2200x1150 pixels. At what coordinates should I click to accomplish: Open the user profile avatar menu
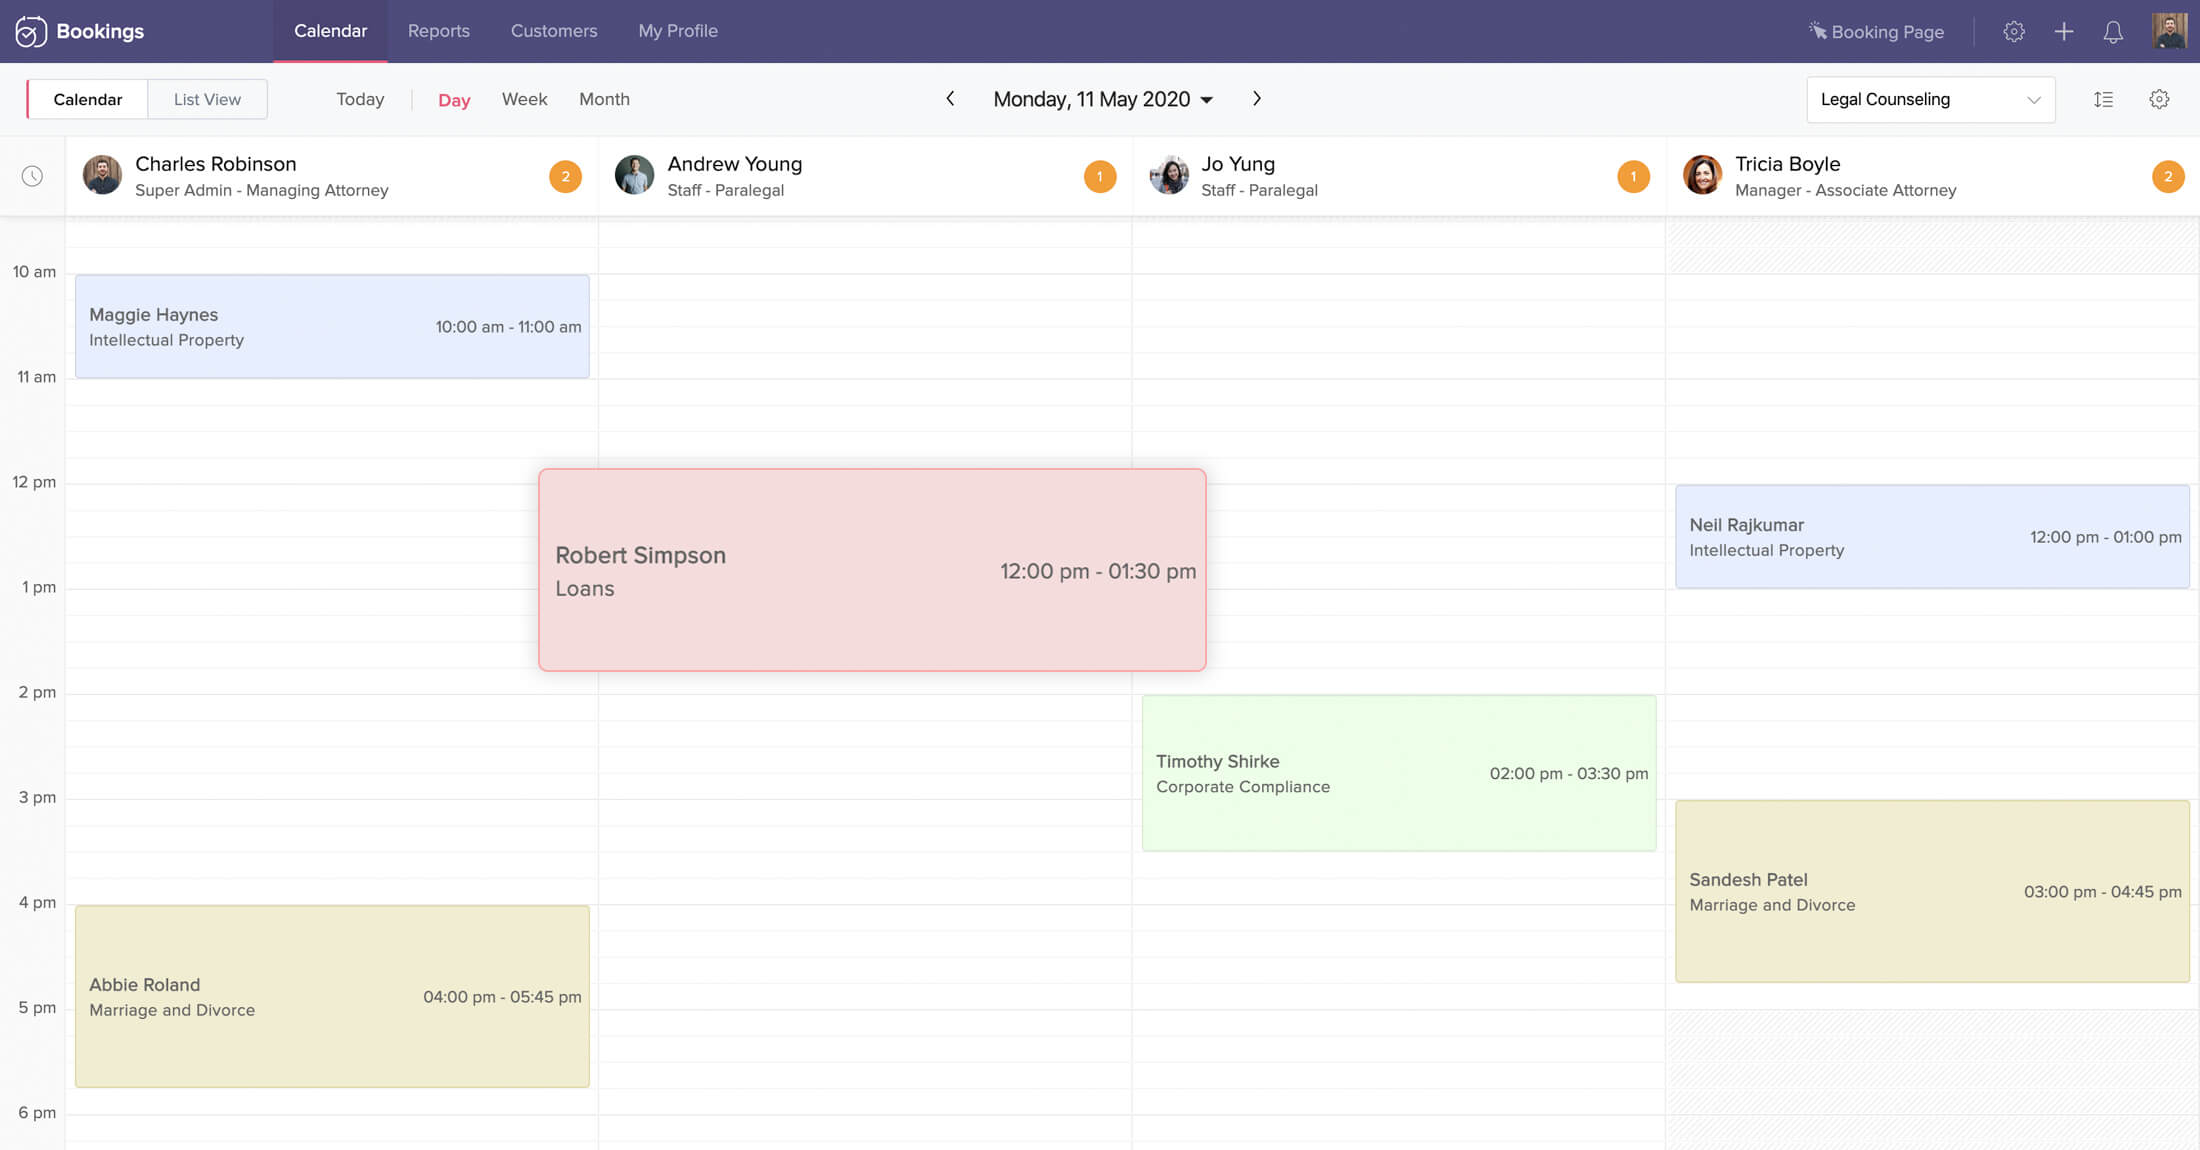pyautogui.click(x=2168, y=31)
